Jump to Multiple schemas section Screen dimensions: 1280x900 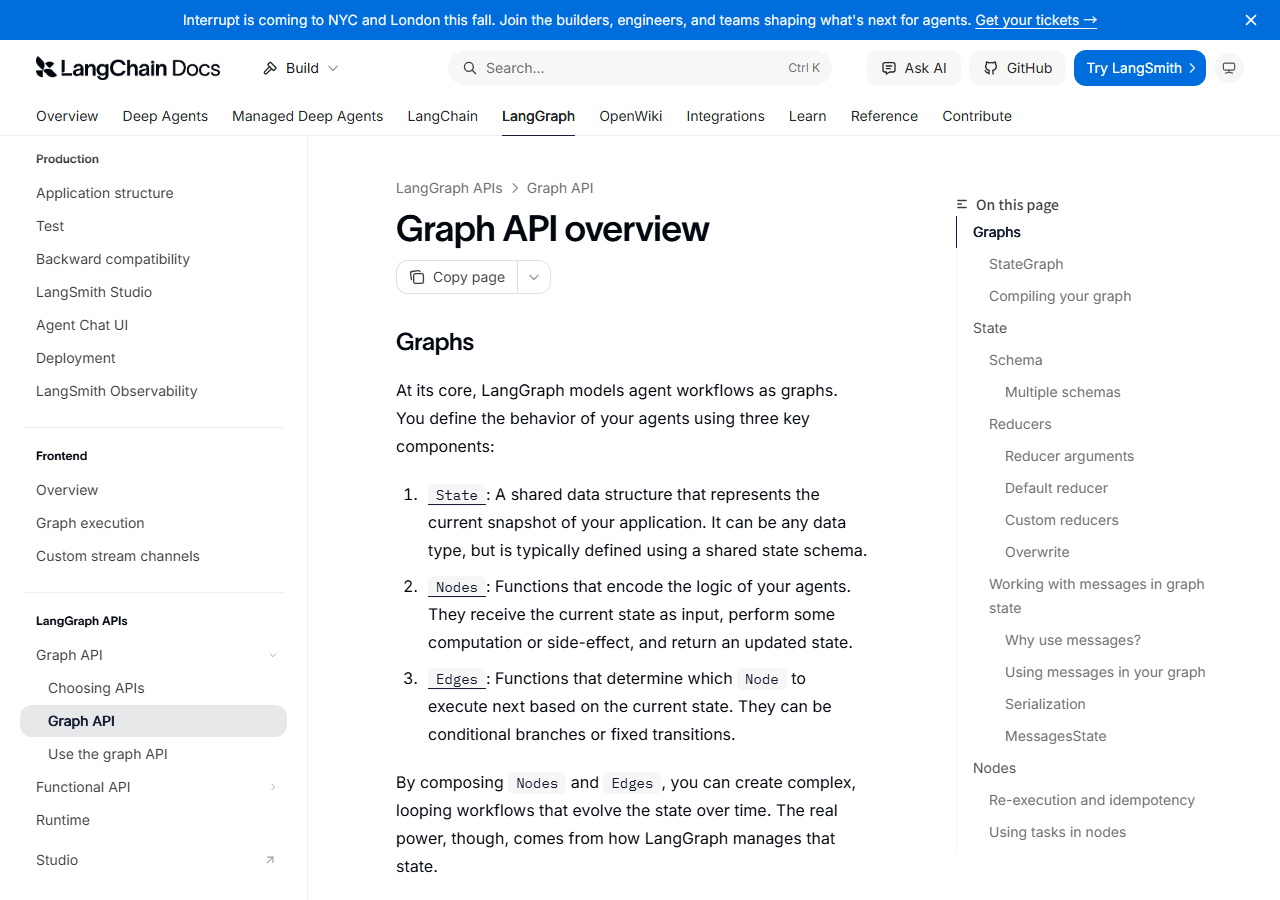pos(1063,392)
